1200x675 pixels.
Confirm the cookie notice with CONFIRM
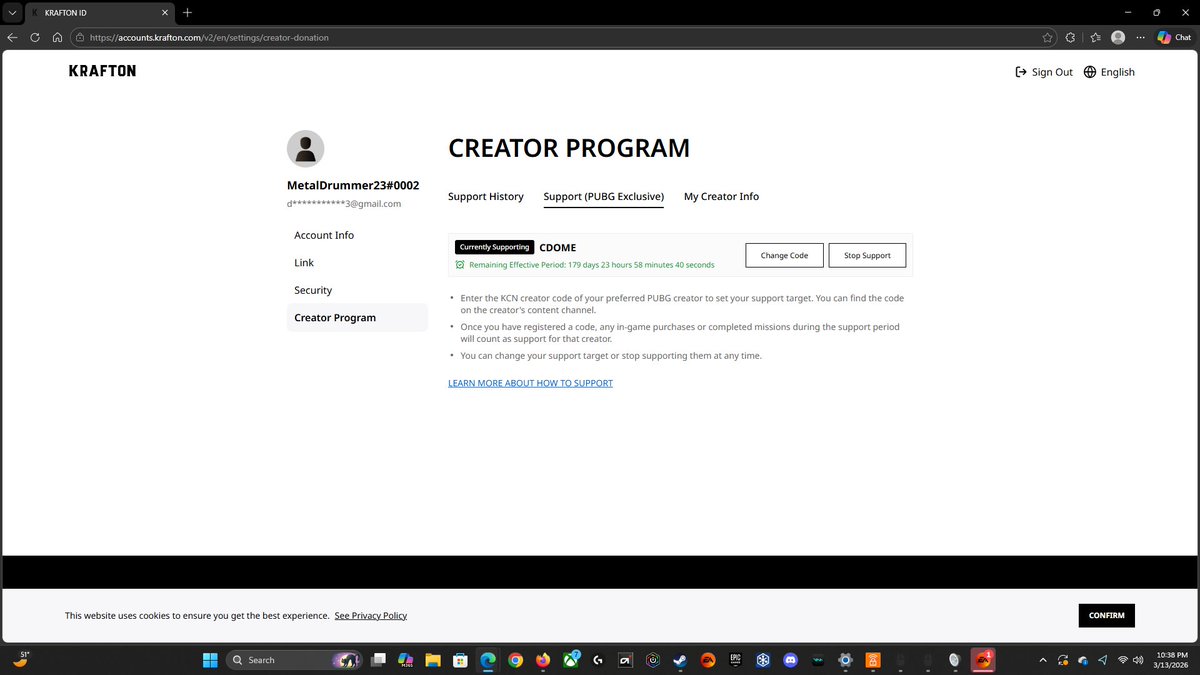click(x=1107, y=616)
